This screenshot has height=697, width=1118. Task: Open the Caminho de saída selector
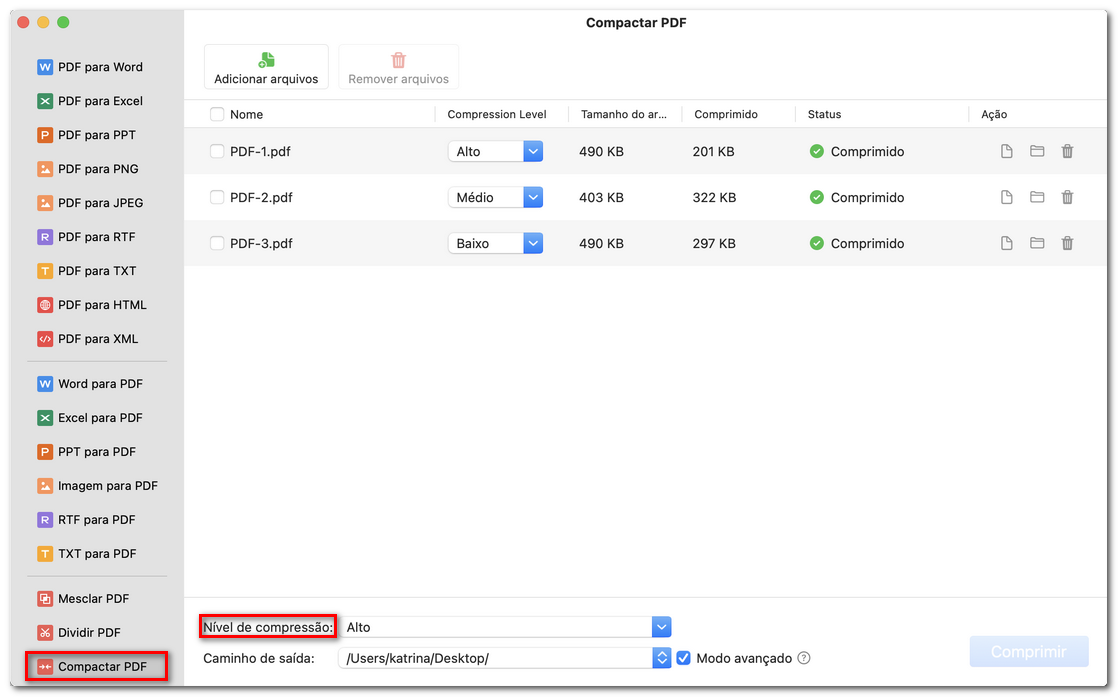661,658
